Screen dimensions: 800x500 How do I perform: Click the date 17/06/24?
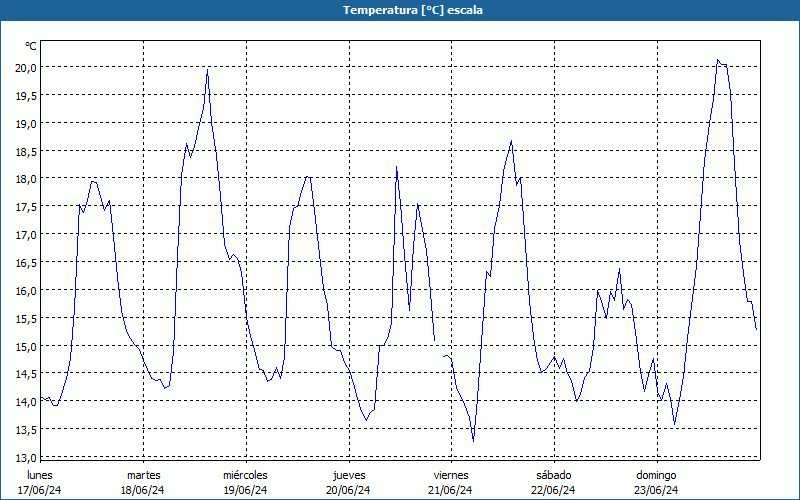pos(40,490)
